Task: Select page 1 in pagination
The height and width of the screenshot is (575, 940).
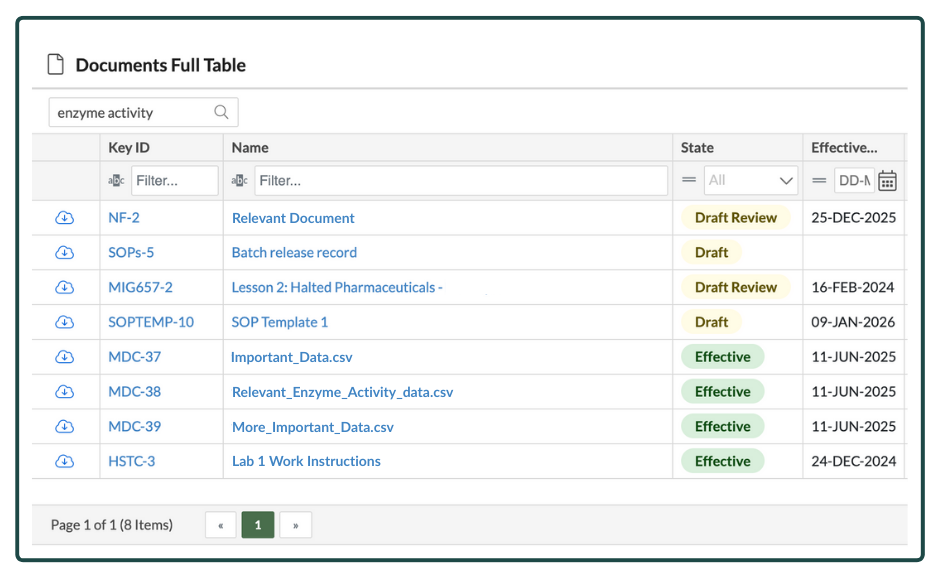Action: (x=257, y=525)
